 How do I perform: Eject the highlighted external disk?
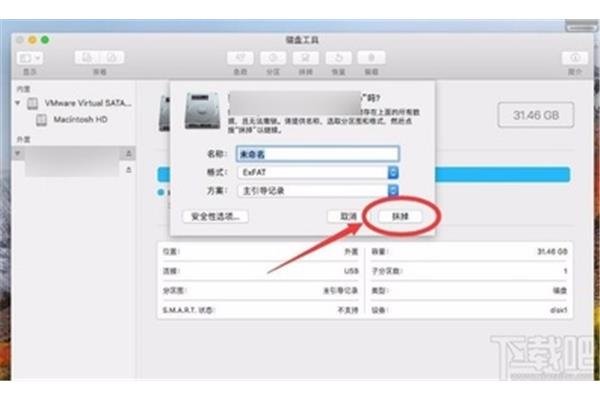[x=129, y=153]
